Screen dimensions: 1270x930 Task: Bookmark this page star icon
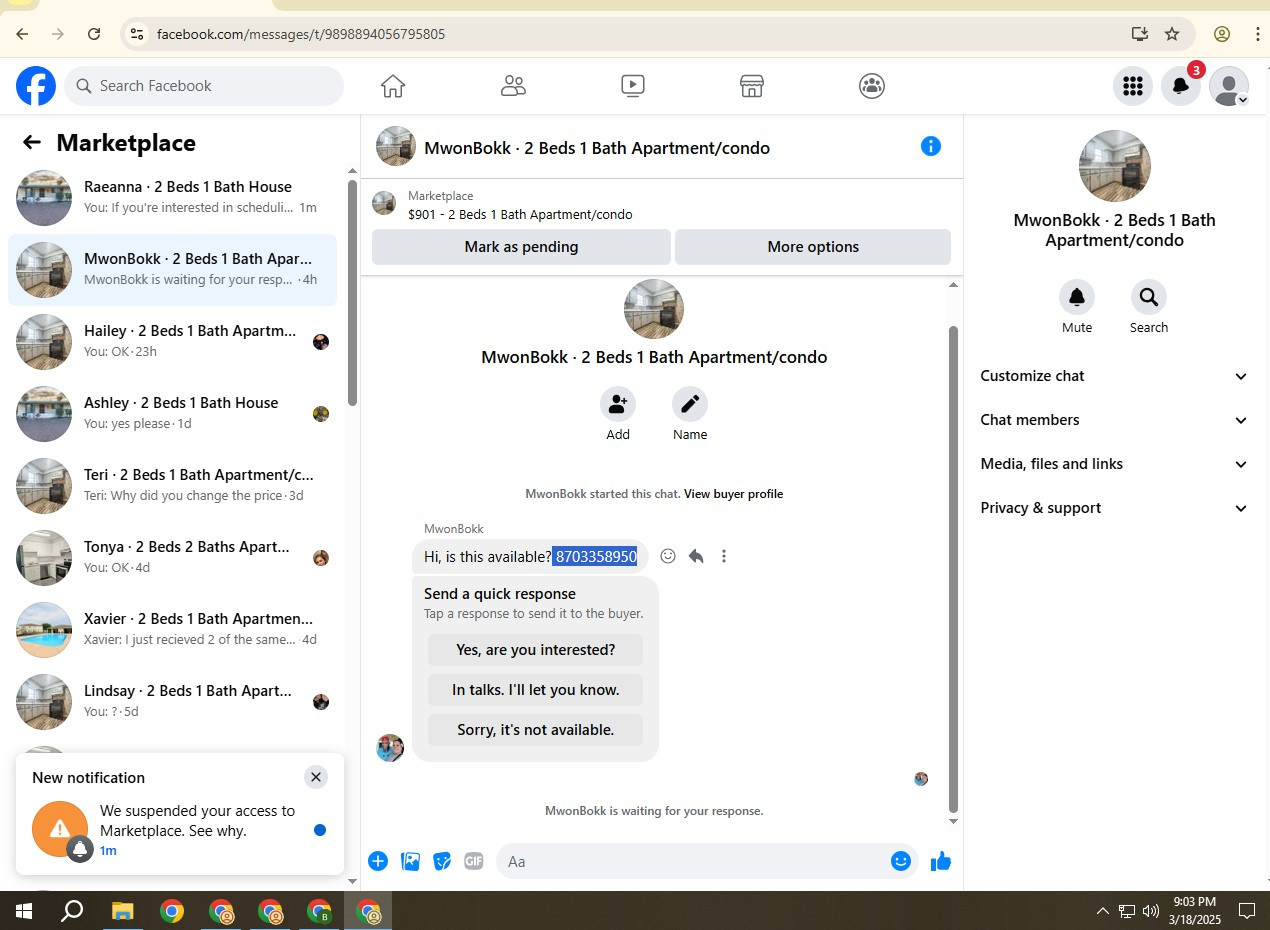click(x=1172, y=34)
